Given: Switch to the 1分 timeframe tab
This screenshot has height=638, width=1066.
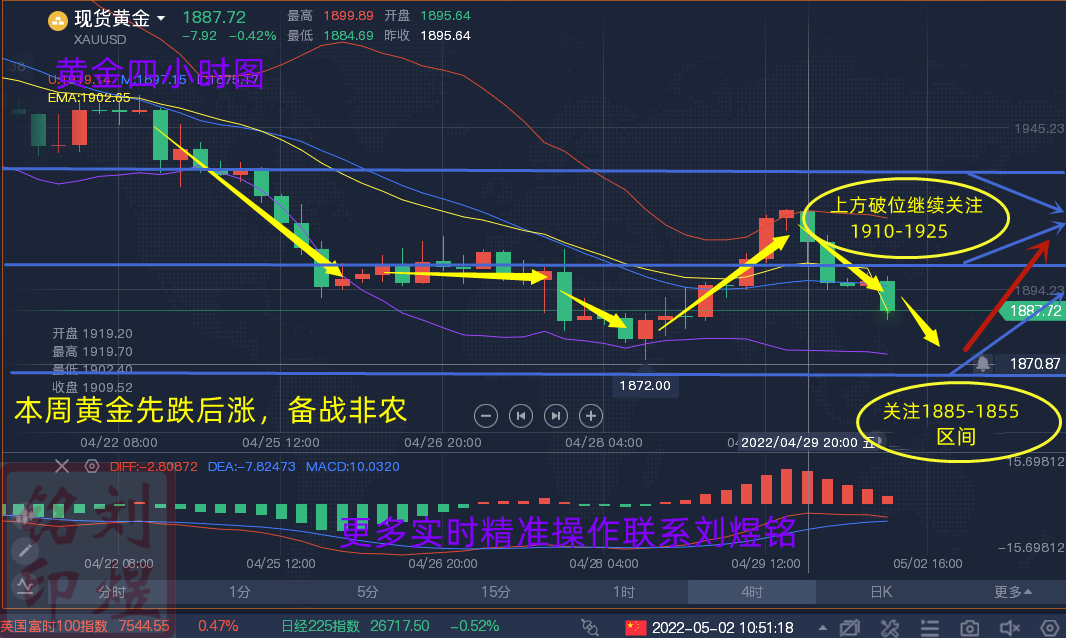Looking at the screenshot, I should click(239, 592).
